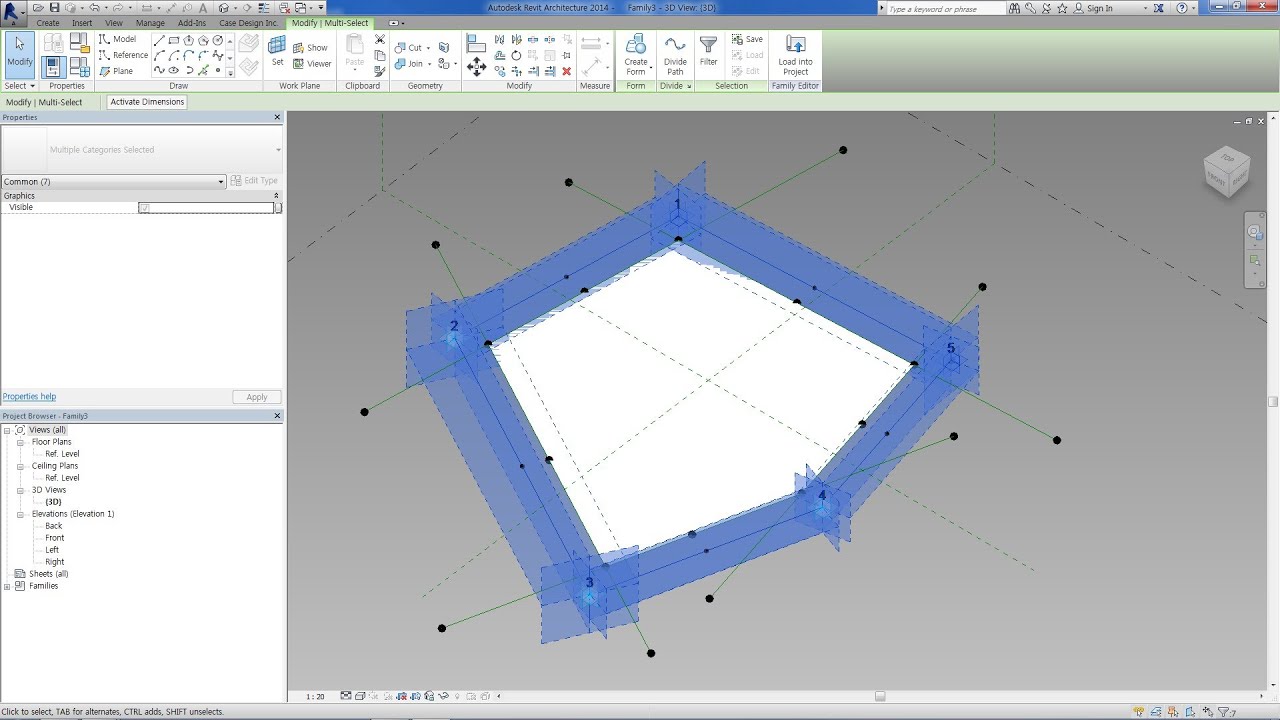Open the Case Design Inc. tab
This screenshot has width=1280, height=720.
[248, 23]
